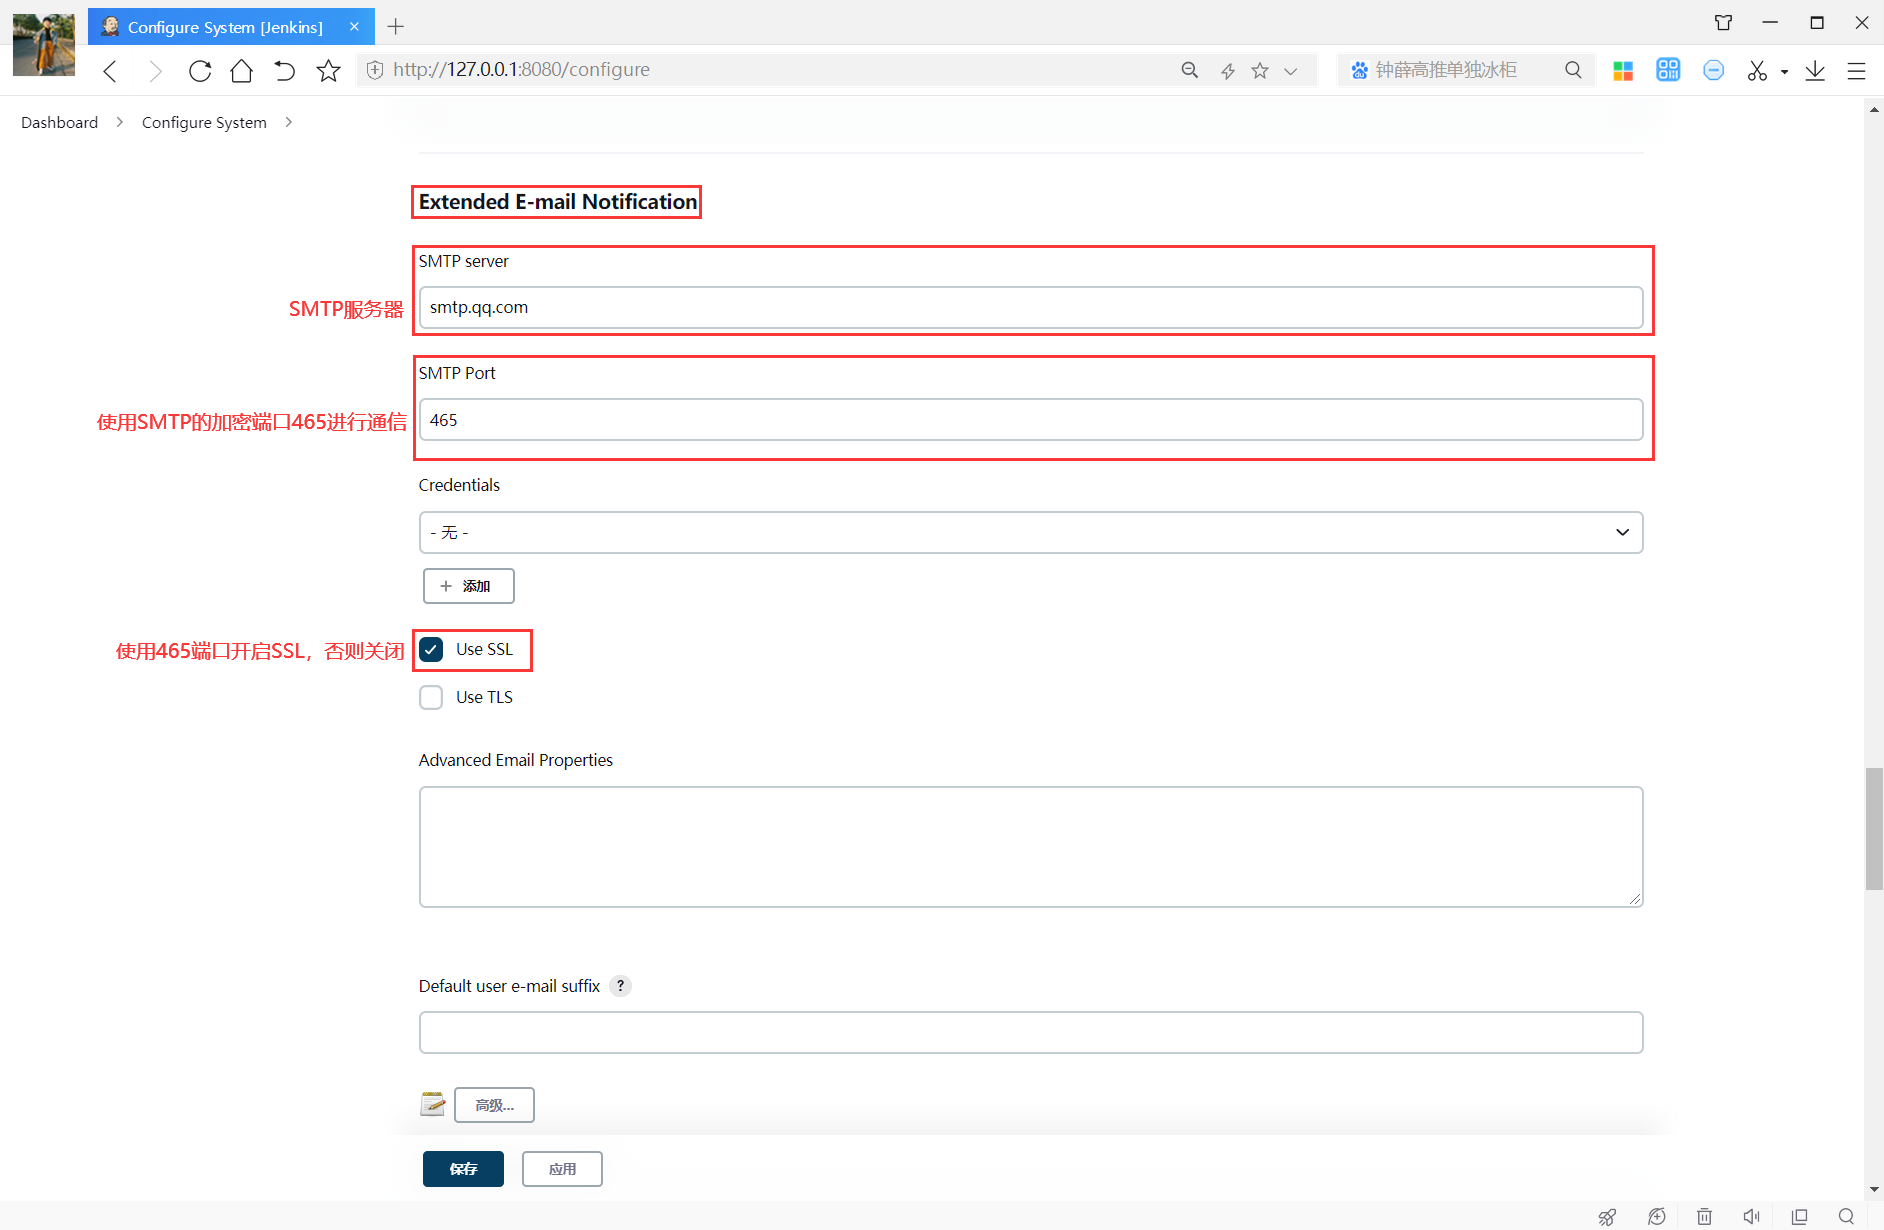
Task: Click the favorite star inside address bar
Action: tap(1260, 70)
